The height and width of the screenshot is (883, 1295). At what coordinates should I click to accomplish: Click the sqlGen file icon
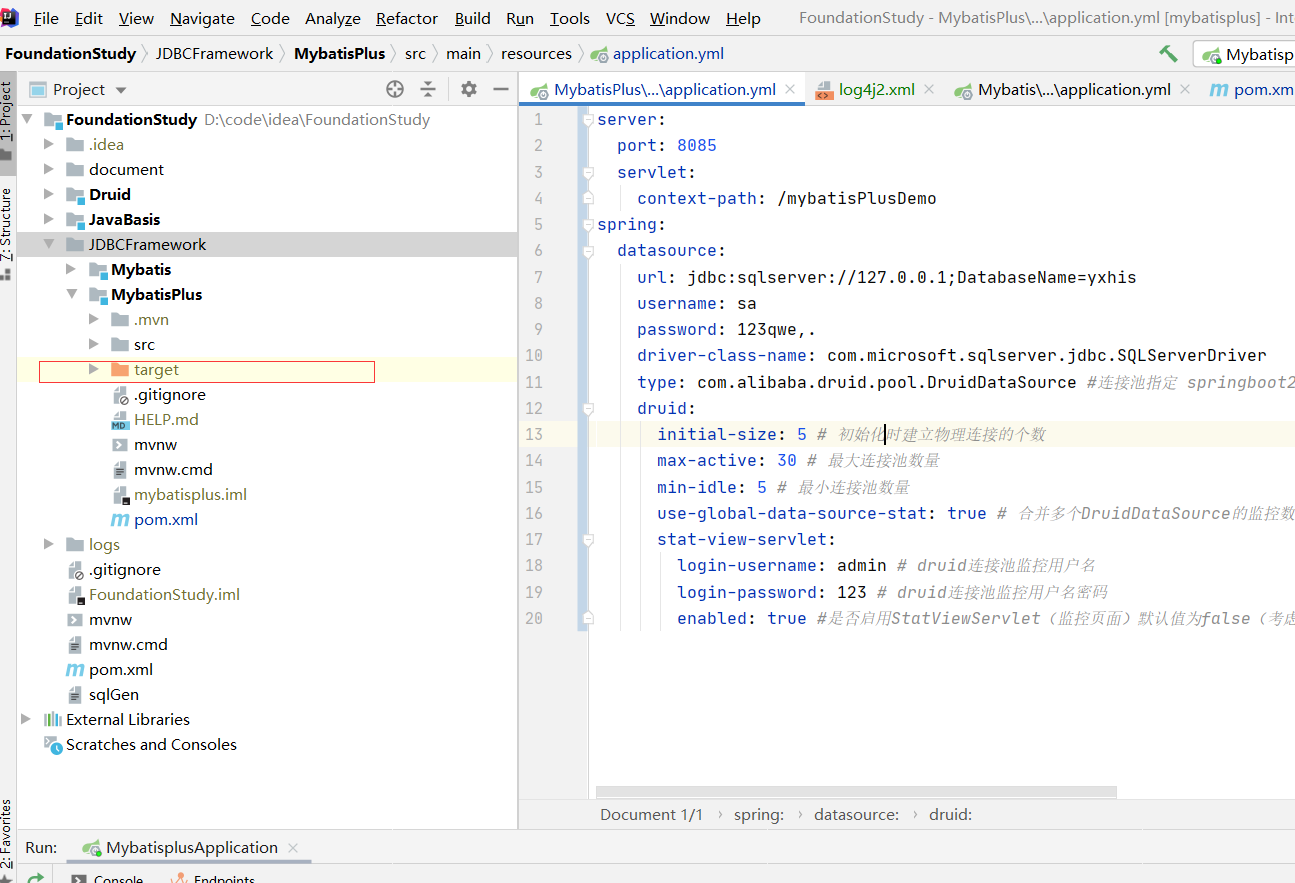(x=75, y=694)
